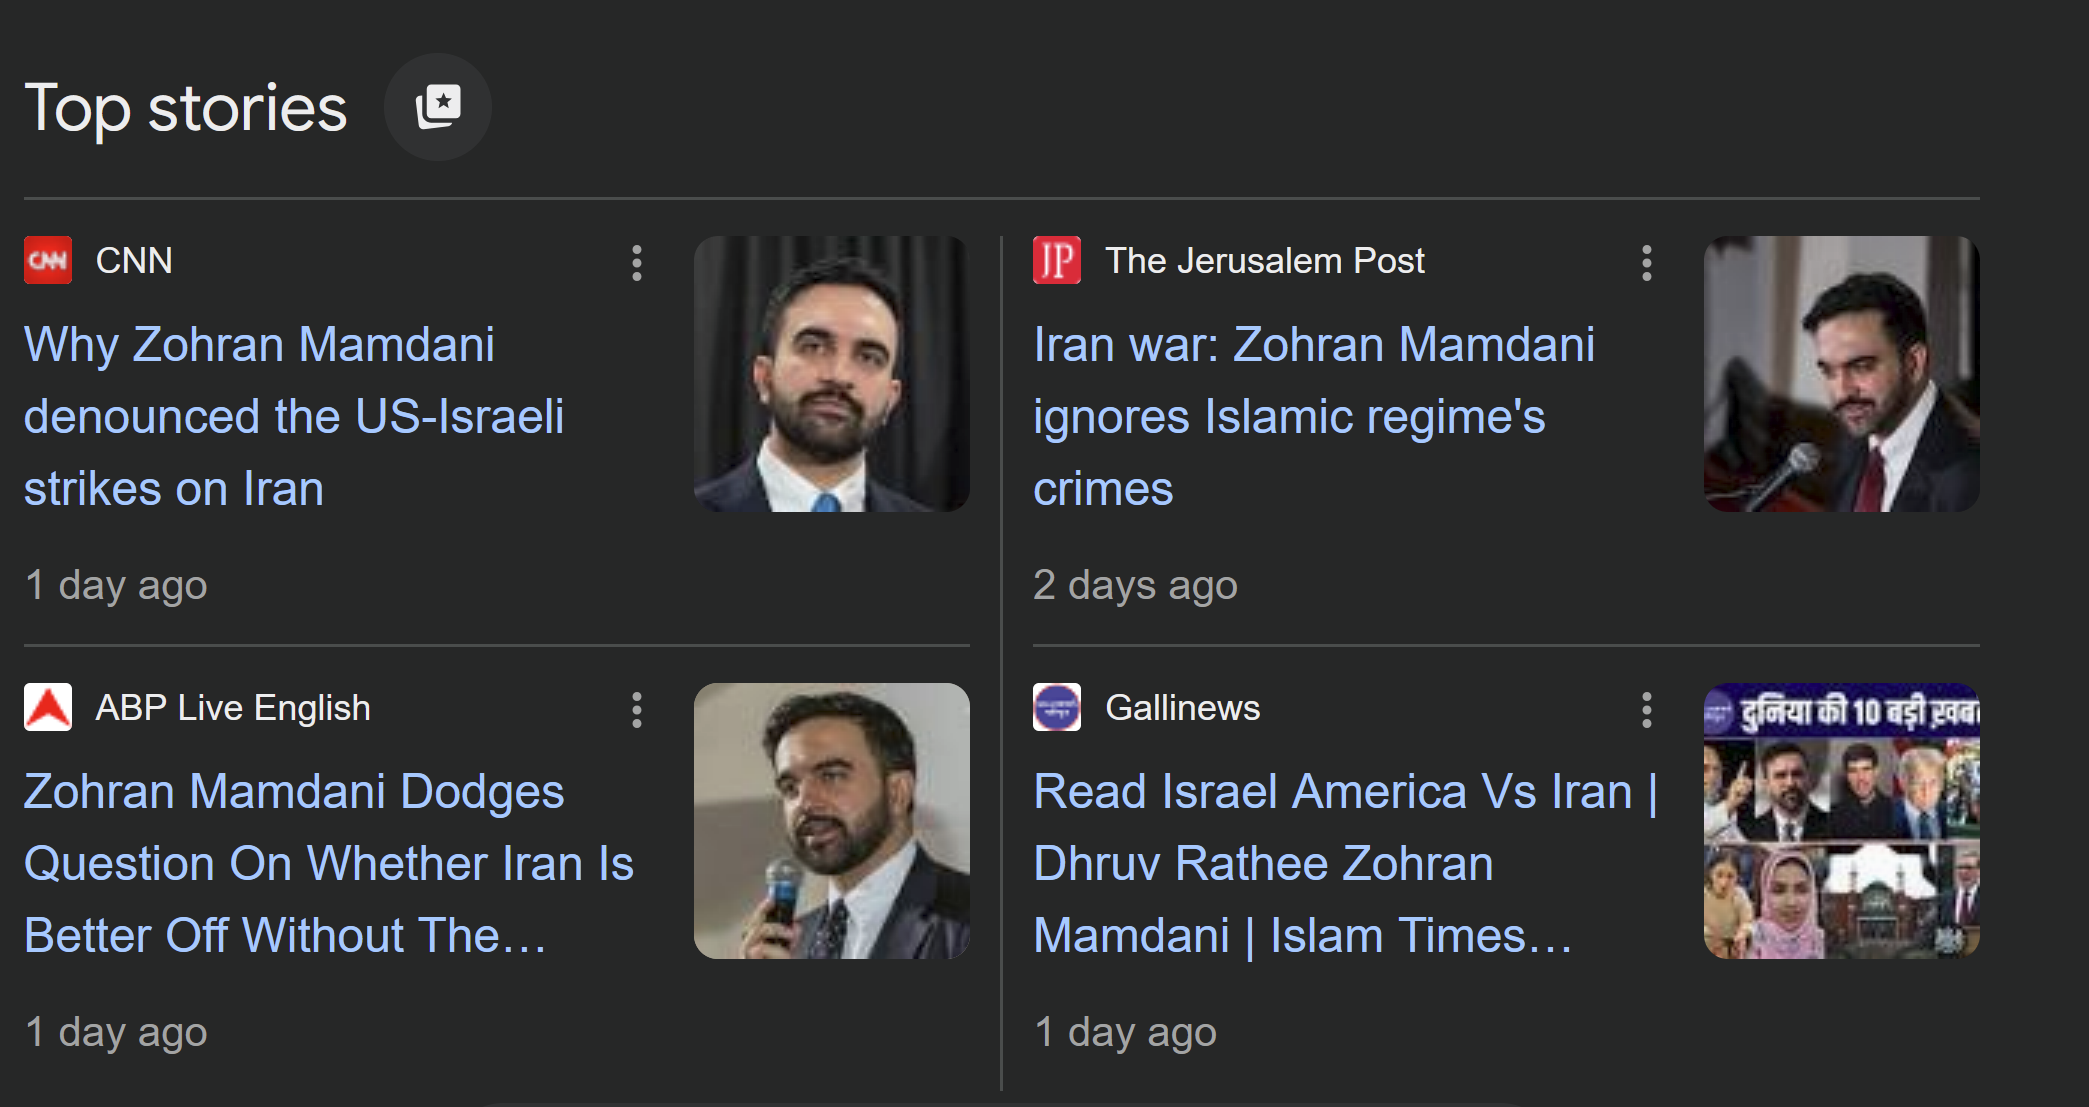Click the saved collections icon beside Top stories
Image resolution: width=2089 pixels, height=1107 pixels.
[x=437, y=107]
